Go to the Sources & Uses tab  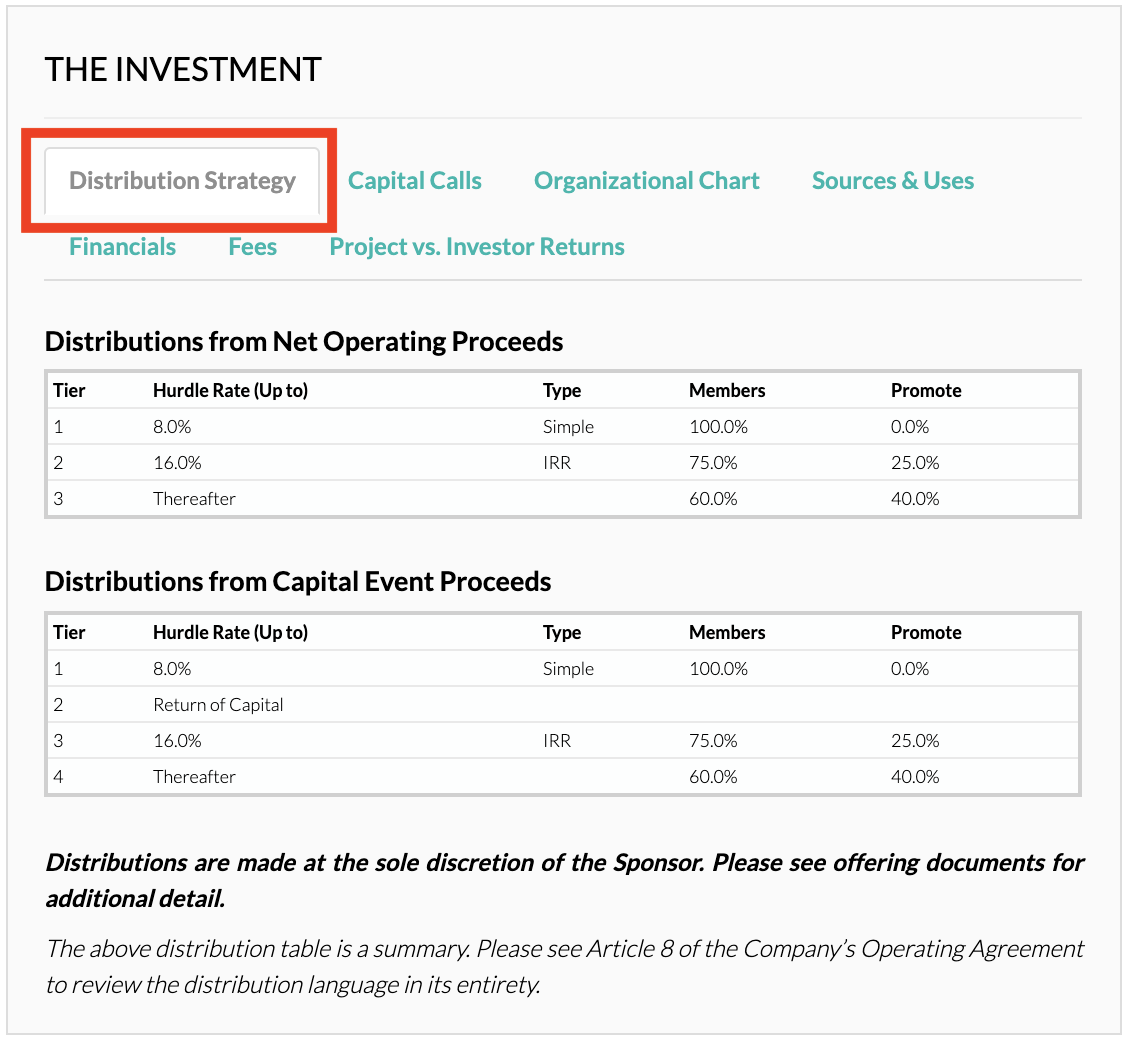(893, 181)
